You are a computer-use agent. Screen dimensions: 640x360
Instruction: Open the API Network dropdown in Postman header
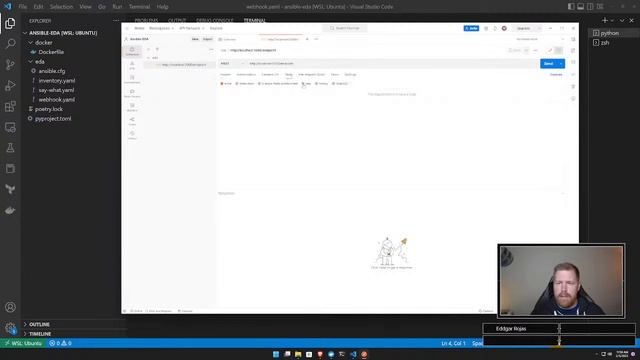(x=191, y=28)
